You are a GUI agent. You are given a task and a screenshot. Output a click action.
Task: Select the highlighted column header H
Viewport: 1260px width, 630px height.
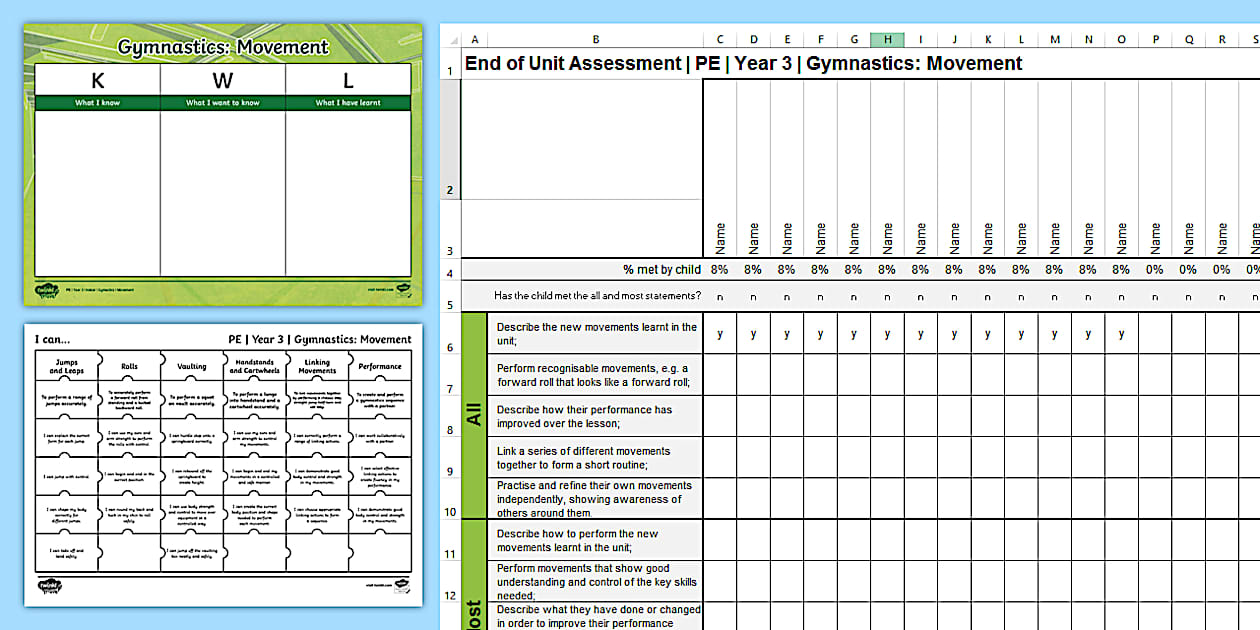pyautogui.click(x=887, y=39)
